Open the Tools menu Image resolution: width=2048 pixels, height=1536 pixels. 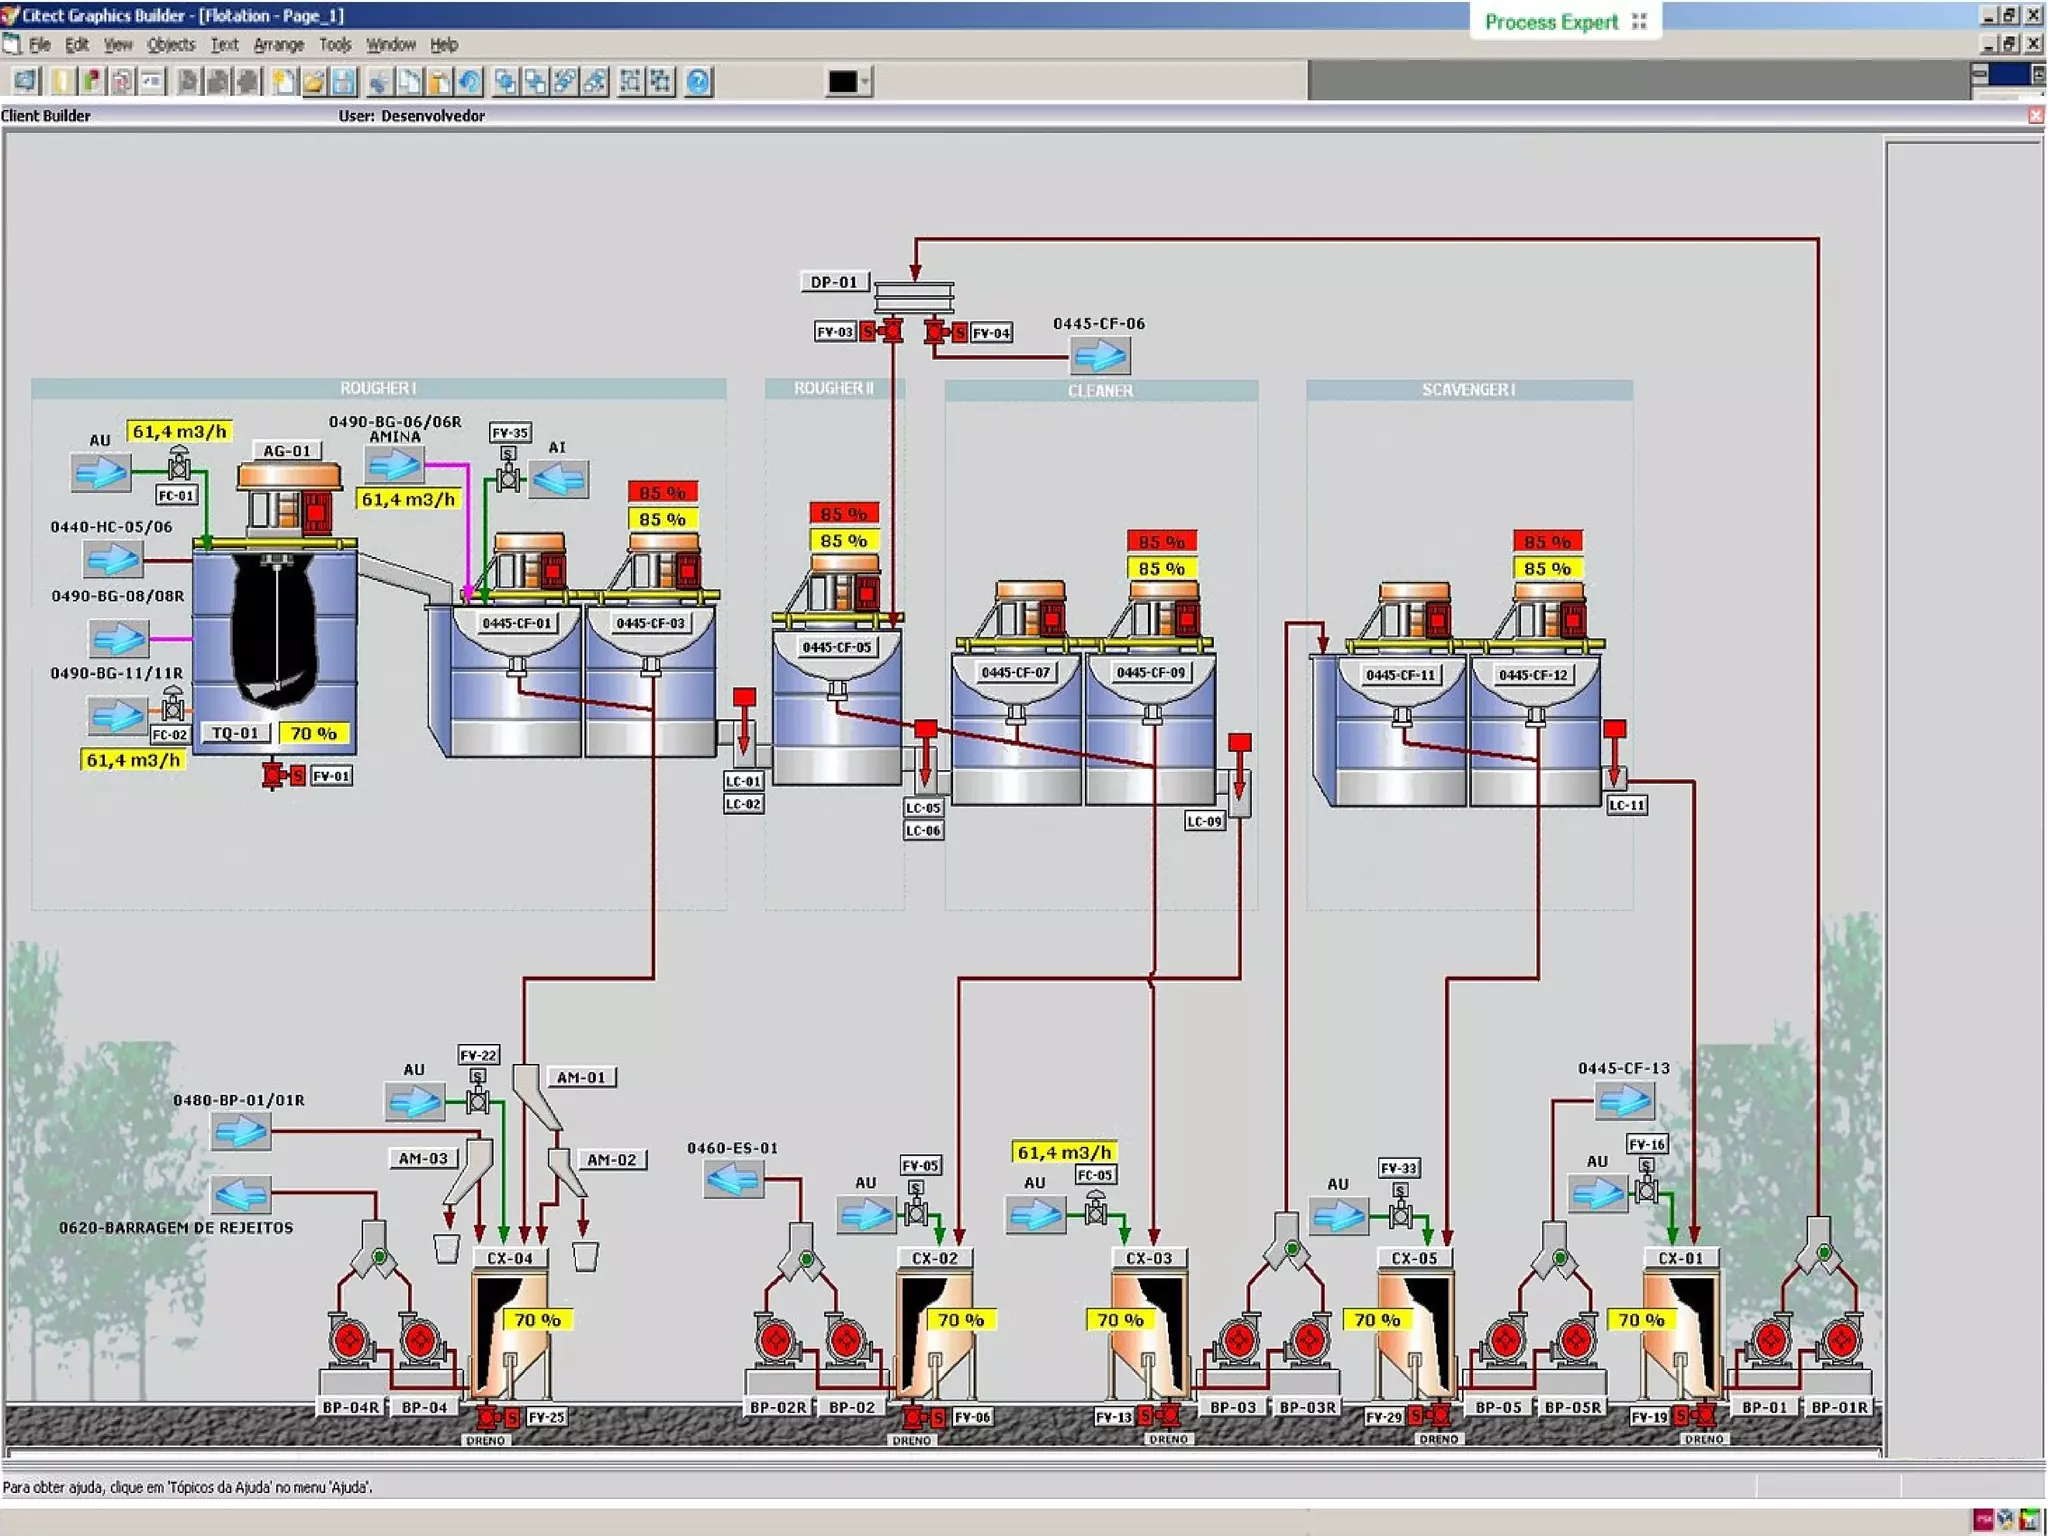[x=335, y=44]
